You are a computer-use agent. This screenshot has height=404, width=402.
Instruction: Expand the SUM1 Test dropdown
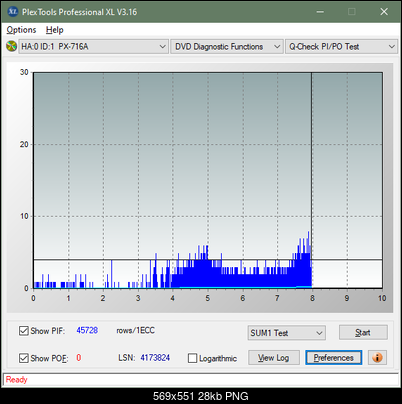coord(287,333)
